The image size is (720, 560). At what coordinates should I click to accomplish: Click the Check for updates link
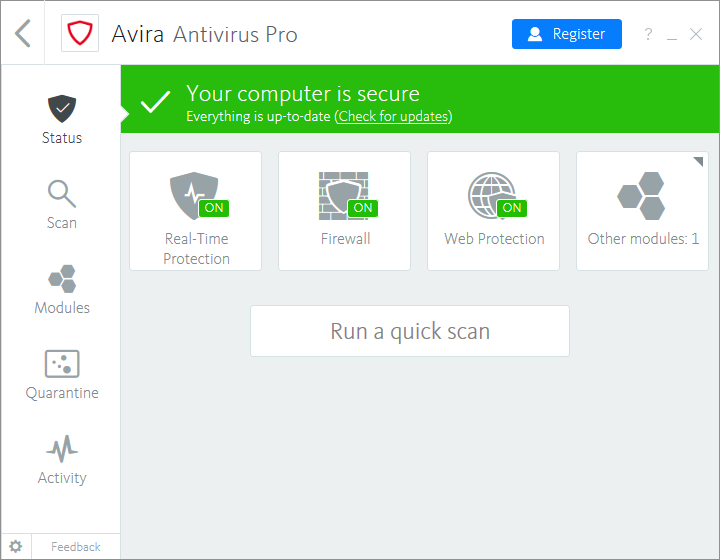click(393, 117)
